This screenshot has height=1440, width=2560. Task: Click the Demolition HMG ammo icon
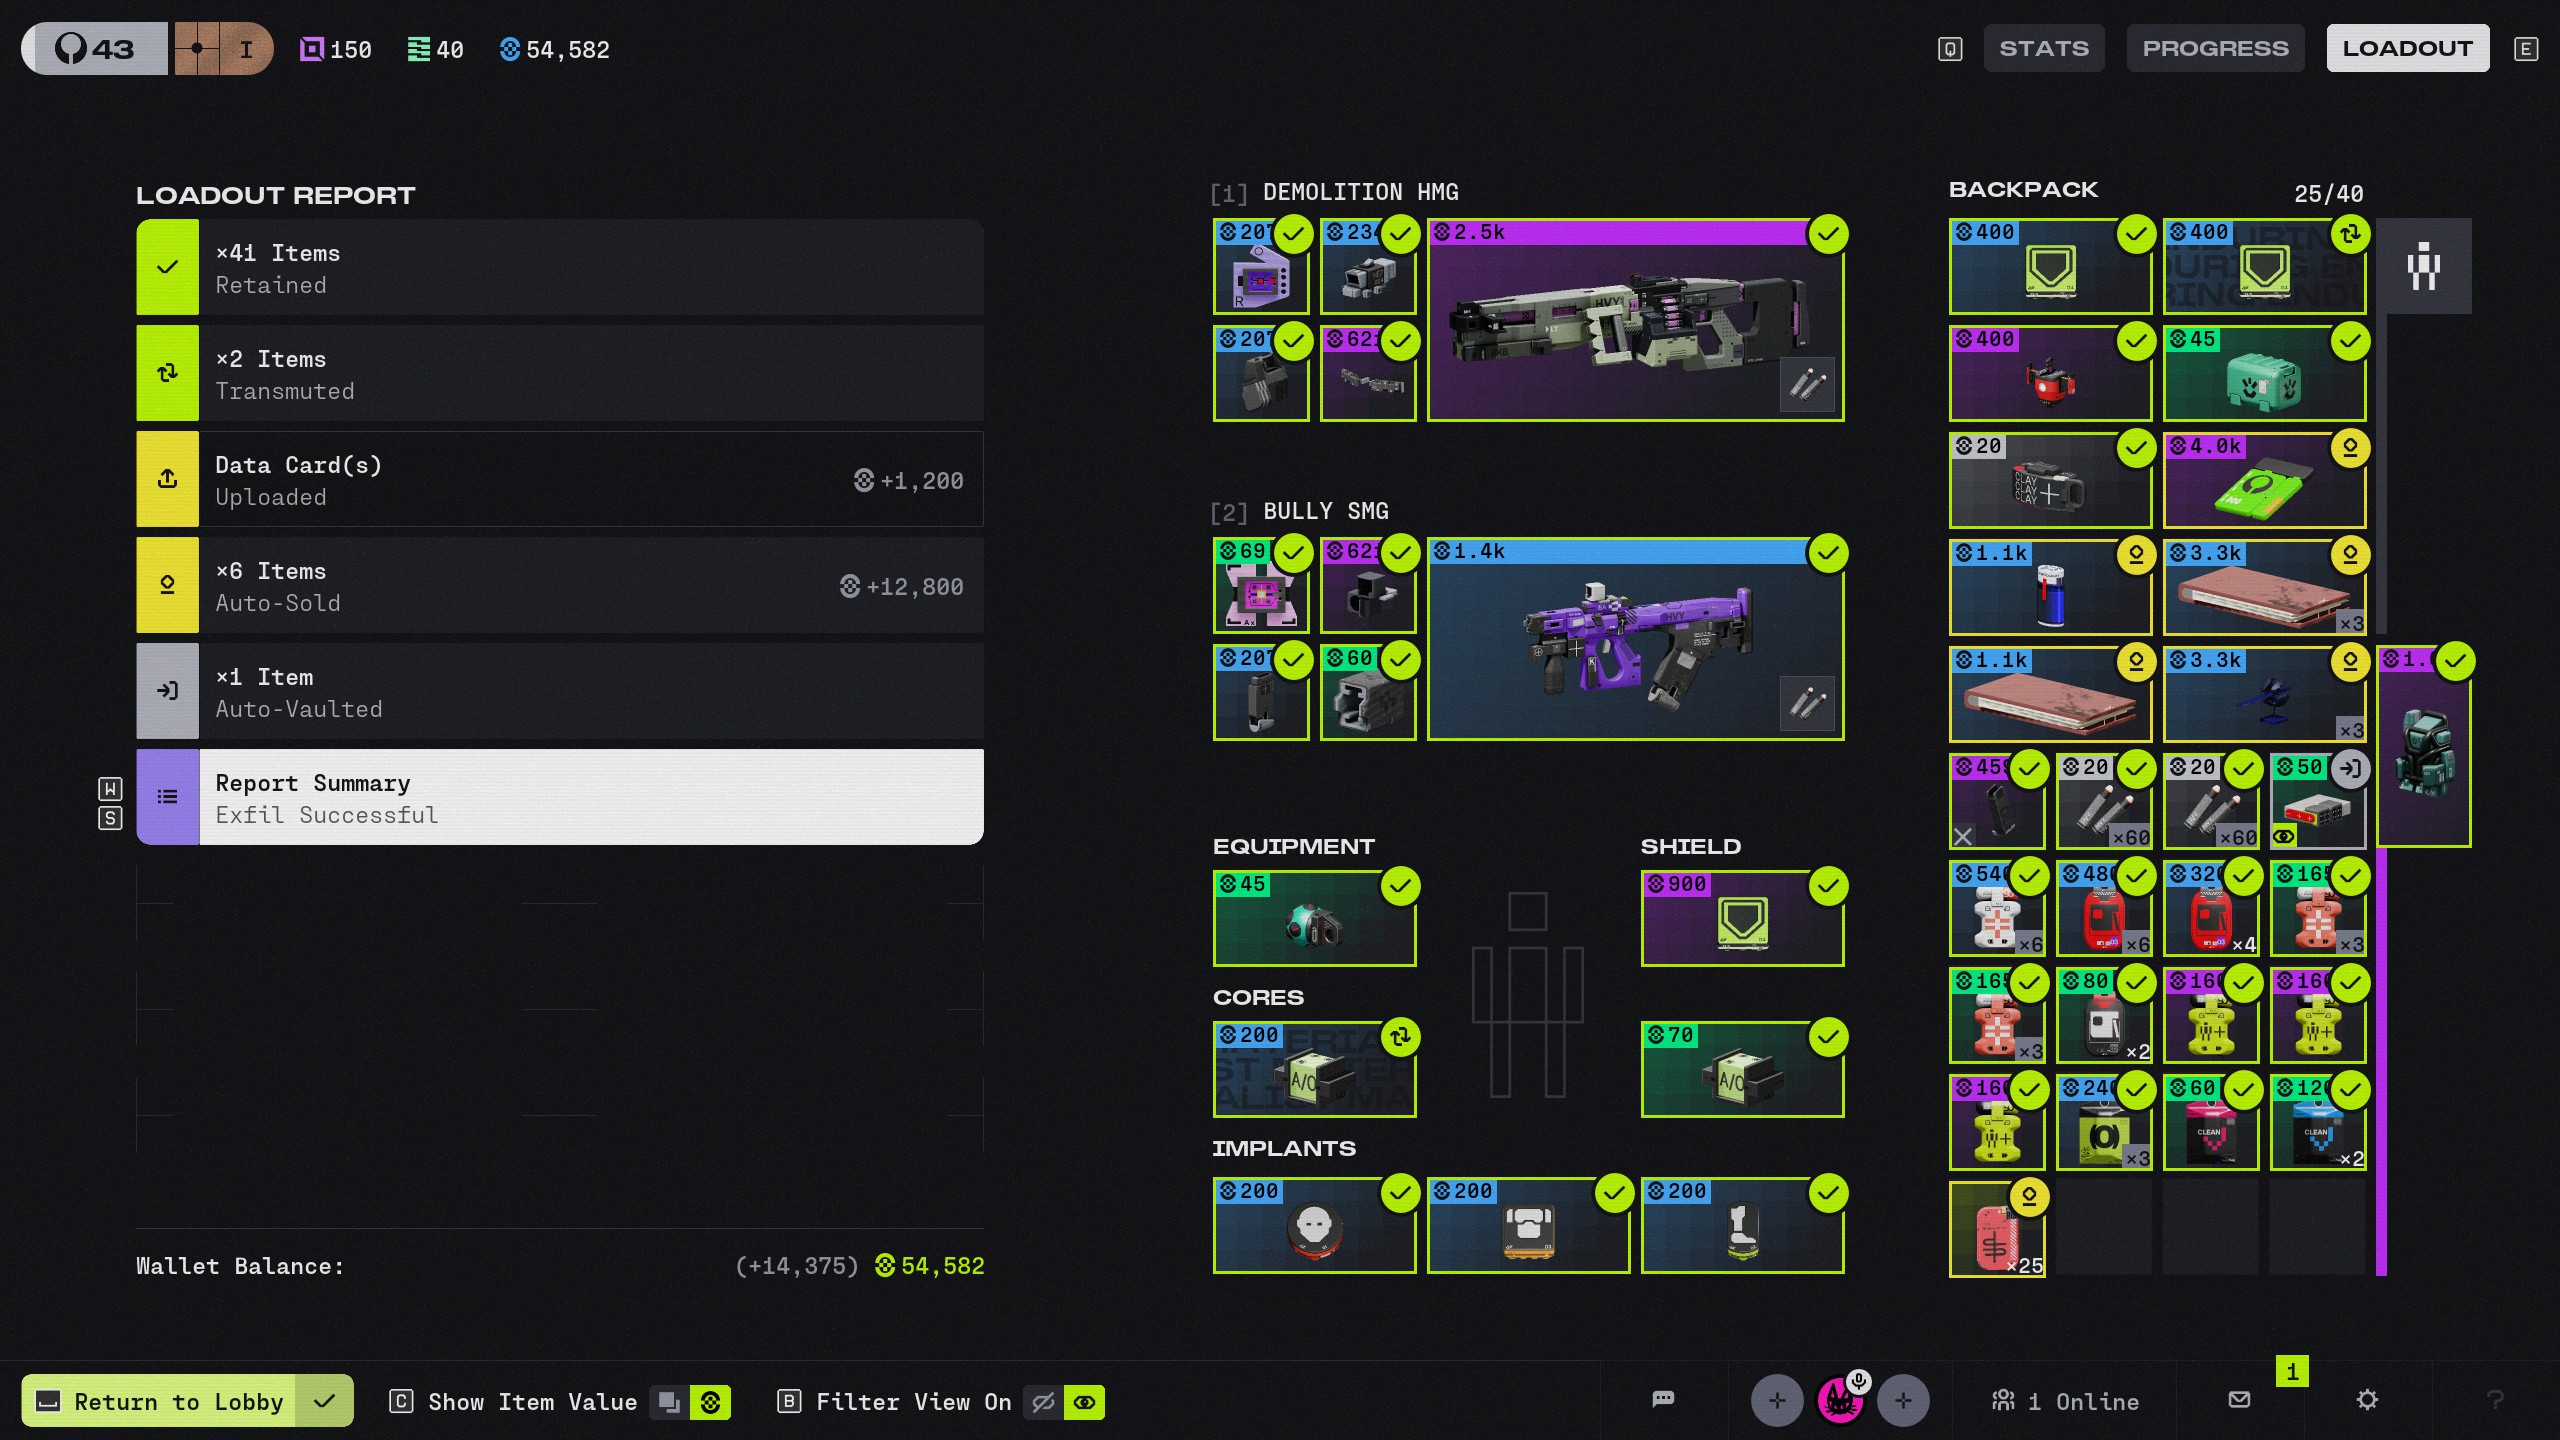click(1807, 384)
